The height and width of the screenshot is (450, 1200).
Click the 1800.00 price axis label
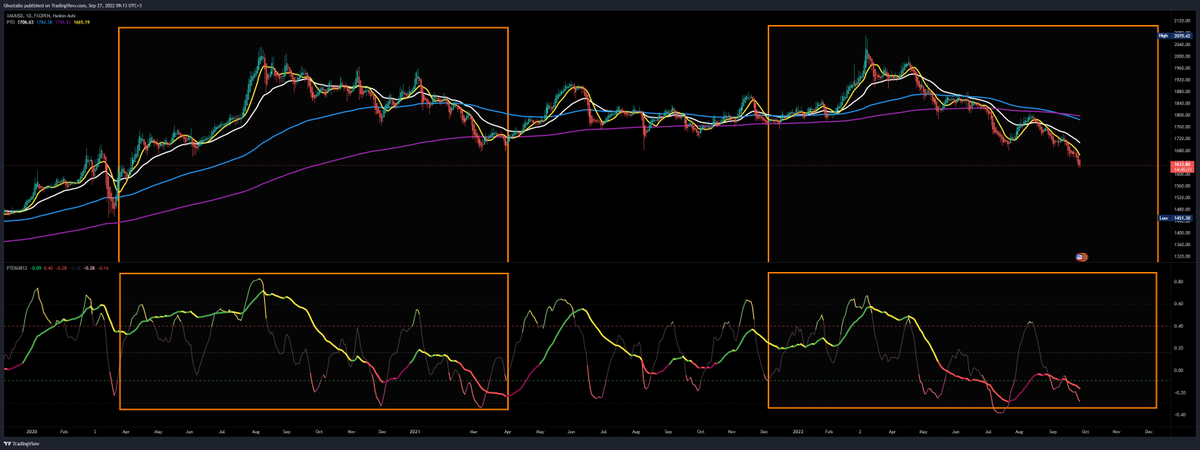pyautogui.click(x=1181, y=115)
